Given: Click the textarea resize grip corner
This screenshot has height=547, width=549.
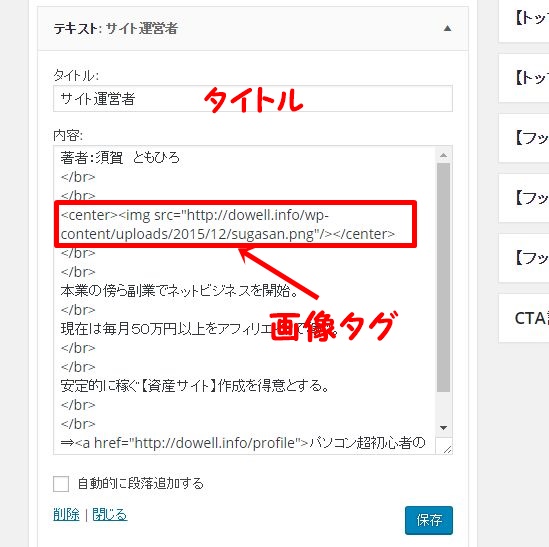Looking at the screenshot, I should pyautogui.click(x=447, y=449).
